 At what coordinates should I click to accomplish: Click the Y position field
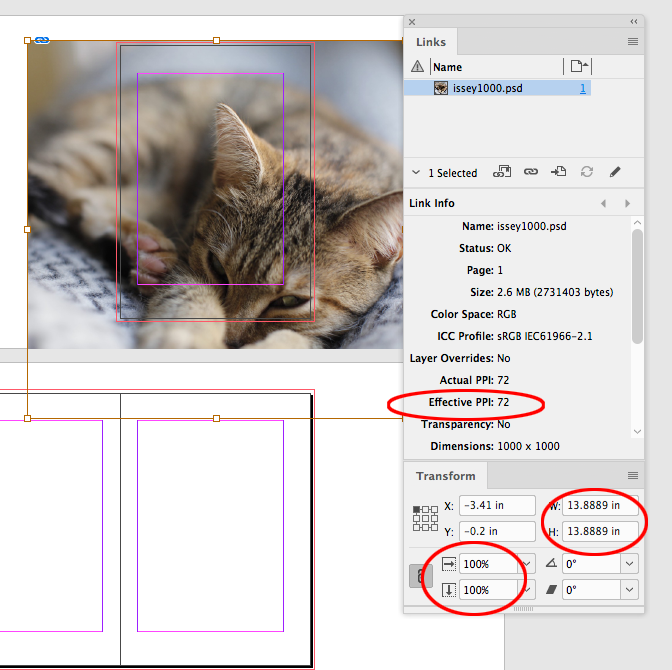tap(497, 531)
